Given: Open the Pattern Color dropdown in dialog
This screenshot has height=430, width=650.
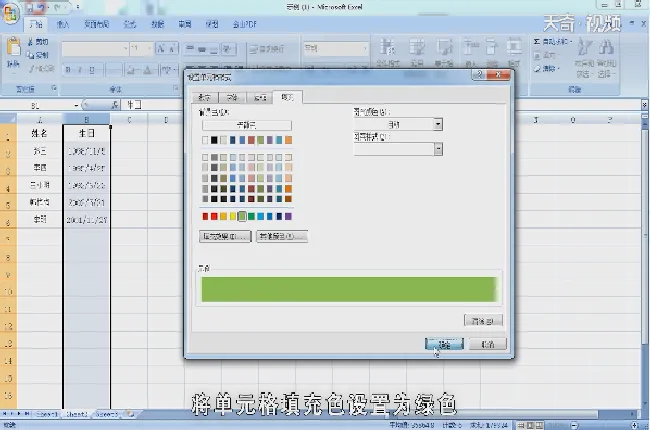Looking at the screenshot, I should (x=438, y=124).
